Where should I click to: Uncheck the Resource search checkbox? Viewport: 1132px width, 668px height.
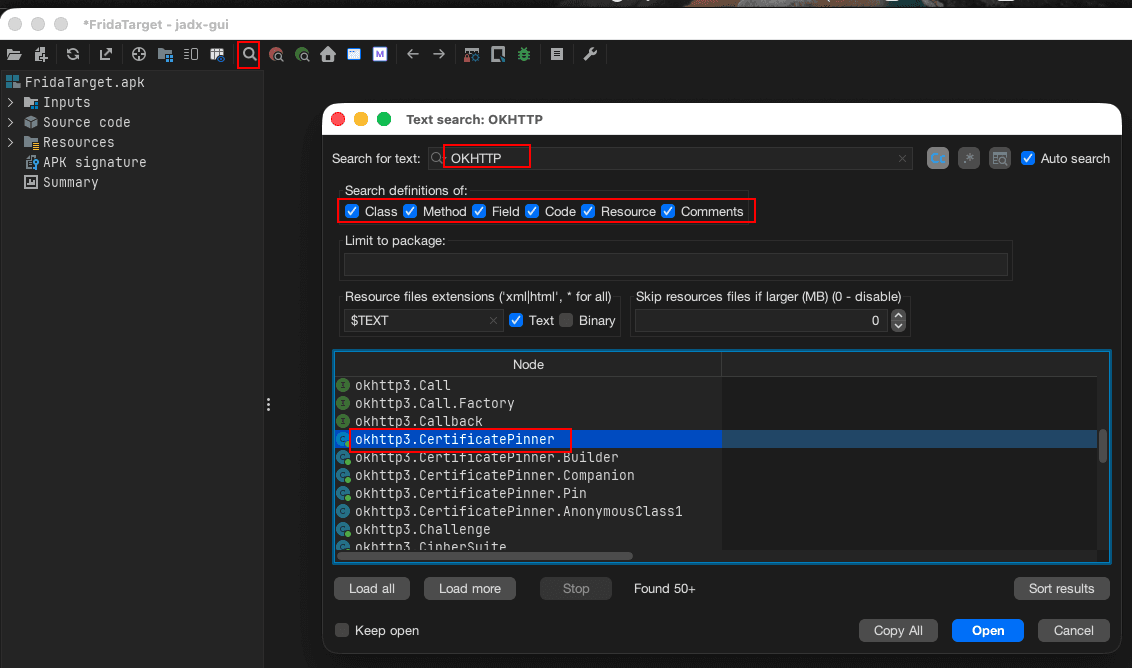coord(588,211)
